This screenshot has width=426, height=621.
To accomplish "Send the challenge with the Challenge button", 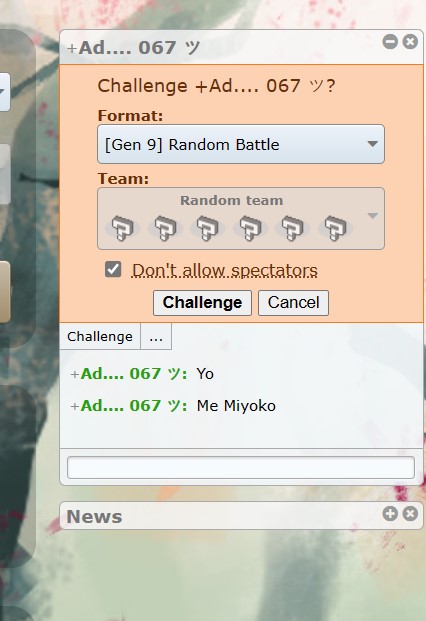I will 202,303.
